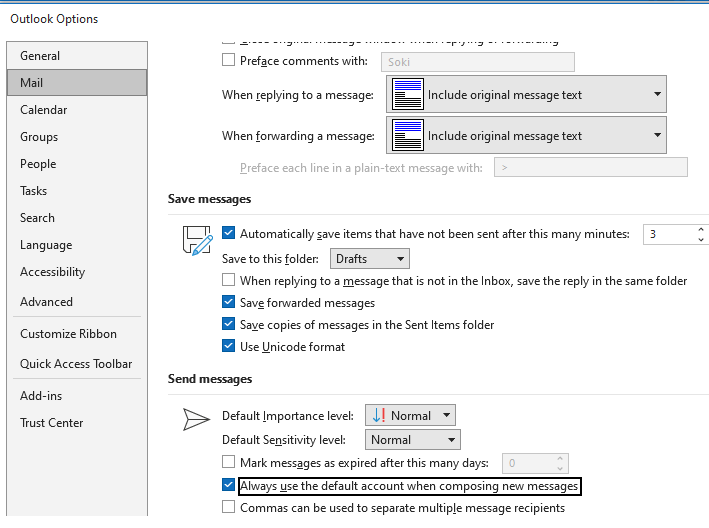709x528 pixels.
Task: Decrease the expire-after days spinner
Action: 560,468
